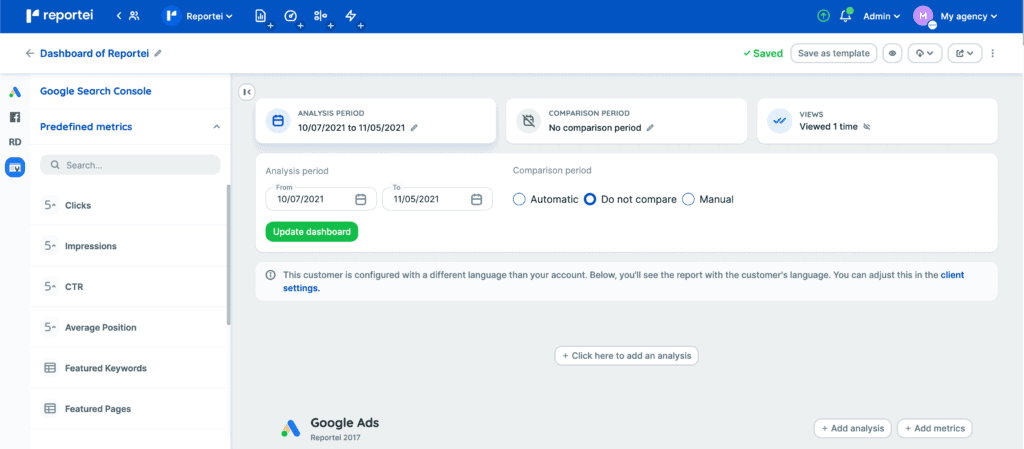Expand the Admin menu
Image resolution: width=1024 pixels, height=449 pixels.
(882, 16)
